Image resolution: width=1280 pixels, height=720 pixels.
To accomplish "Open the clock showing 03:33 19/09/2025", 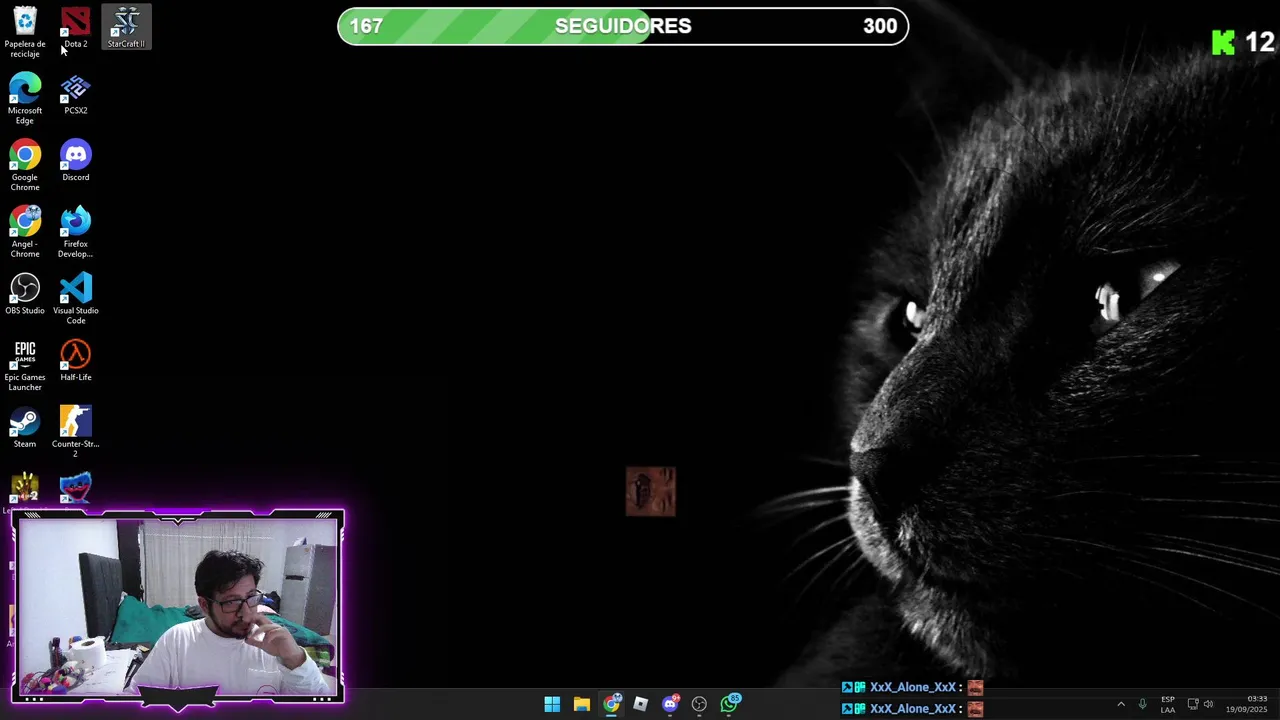I will [x=1247, y=704].
